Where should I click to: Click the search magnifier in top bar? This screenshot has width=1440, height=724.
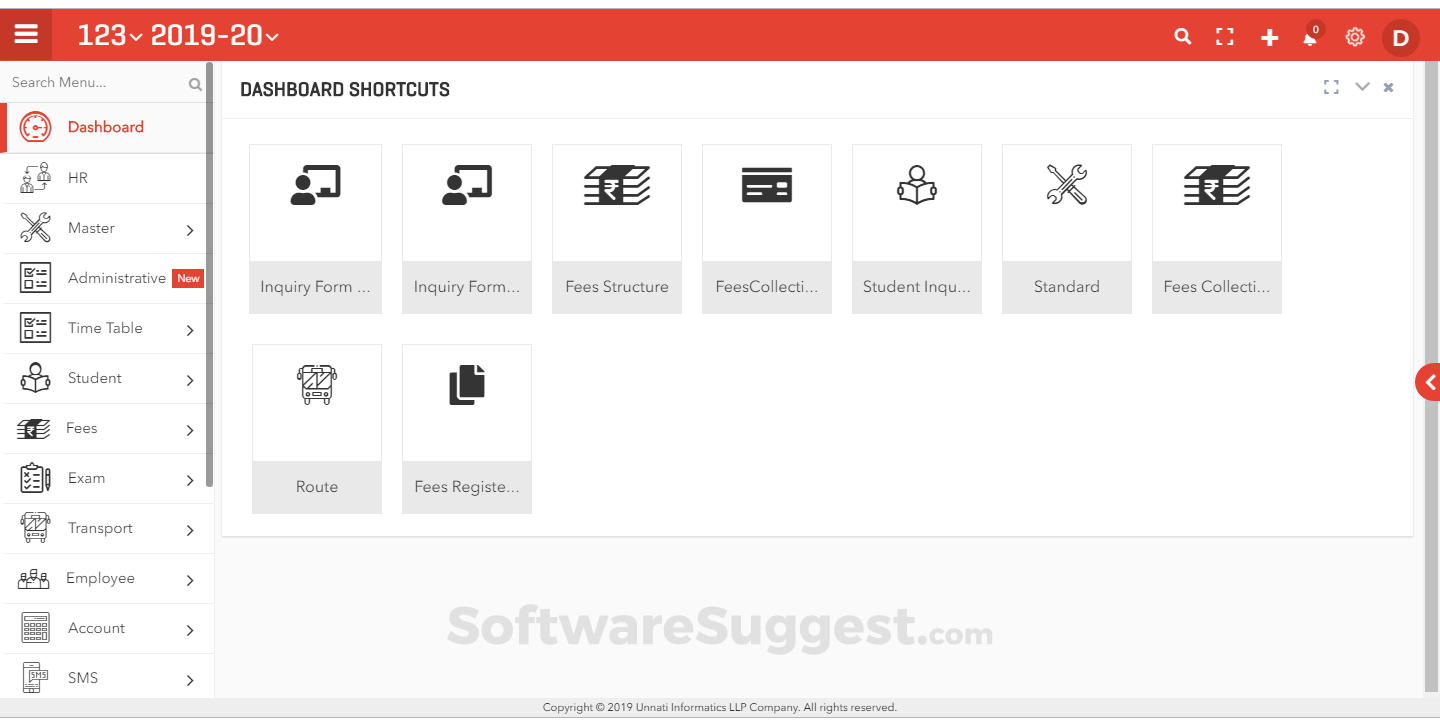click(x=1182, y=37)
